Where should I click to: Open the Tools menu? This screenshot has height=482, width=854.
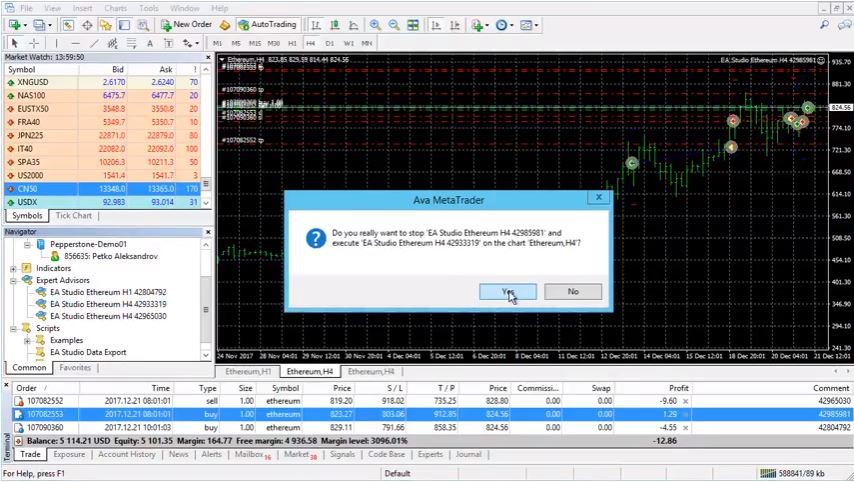coord(149,8)
